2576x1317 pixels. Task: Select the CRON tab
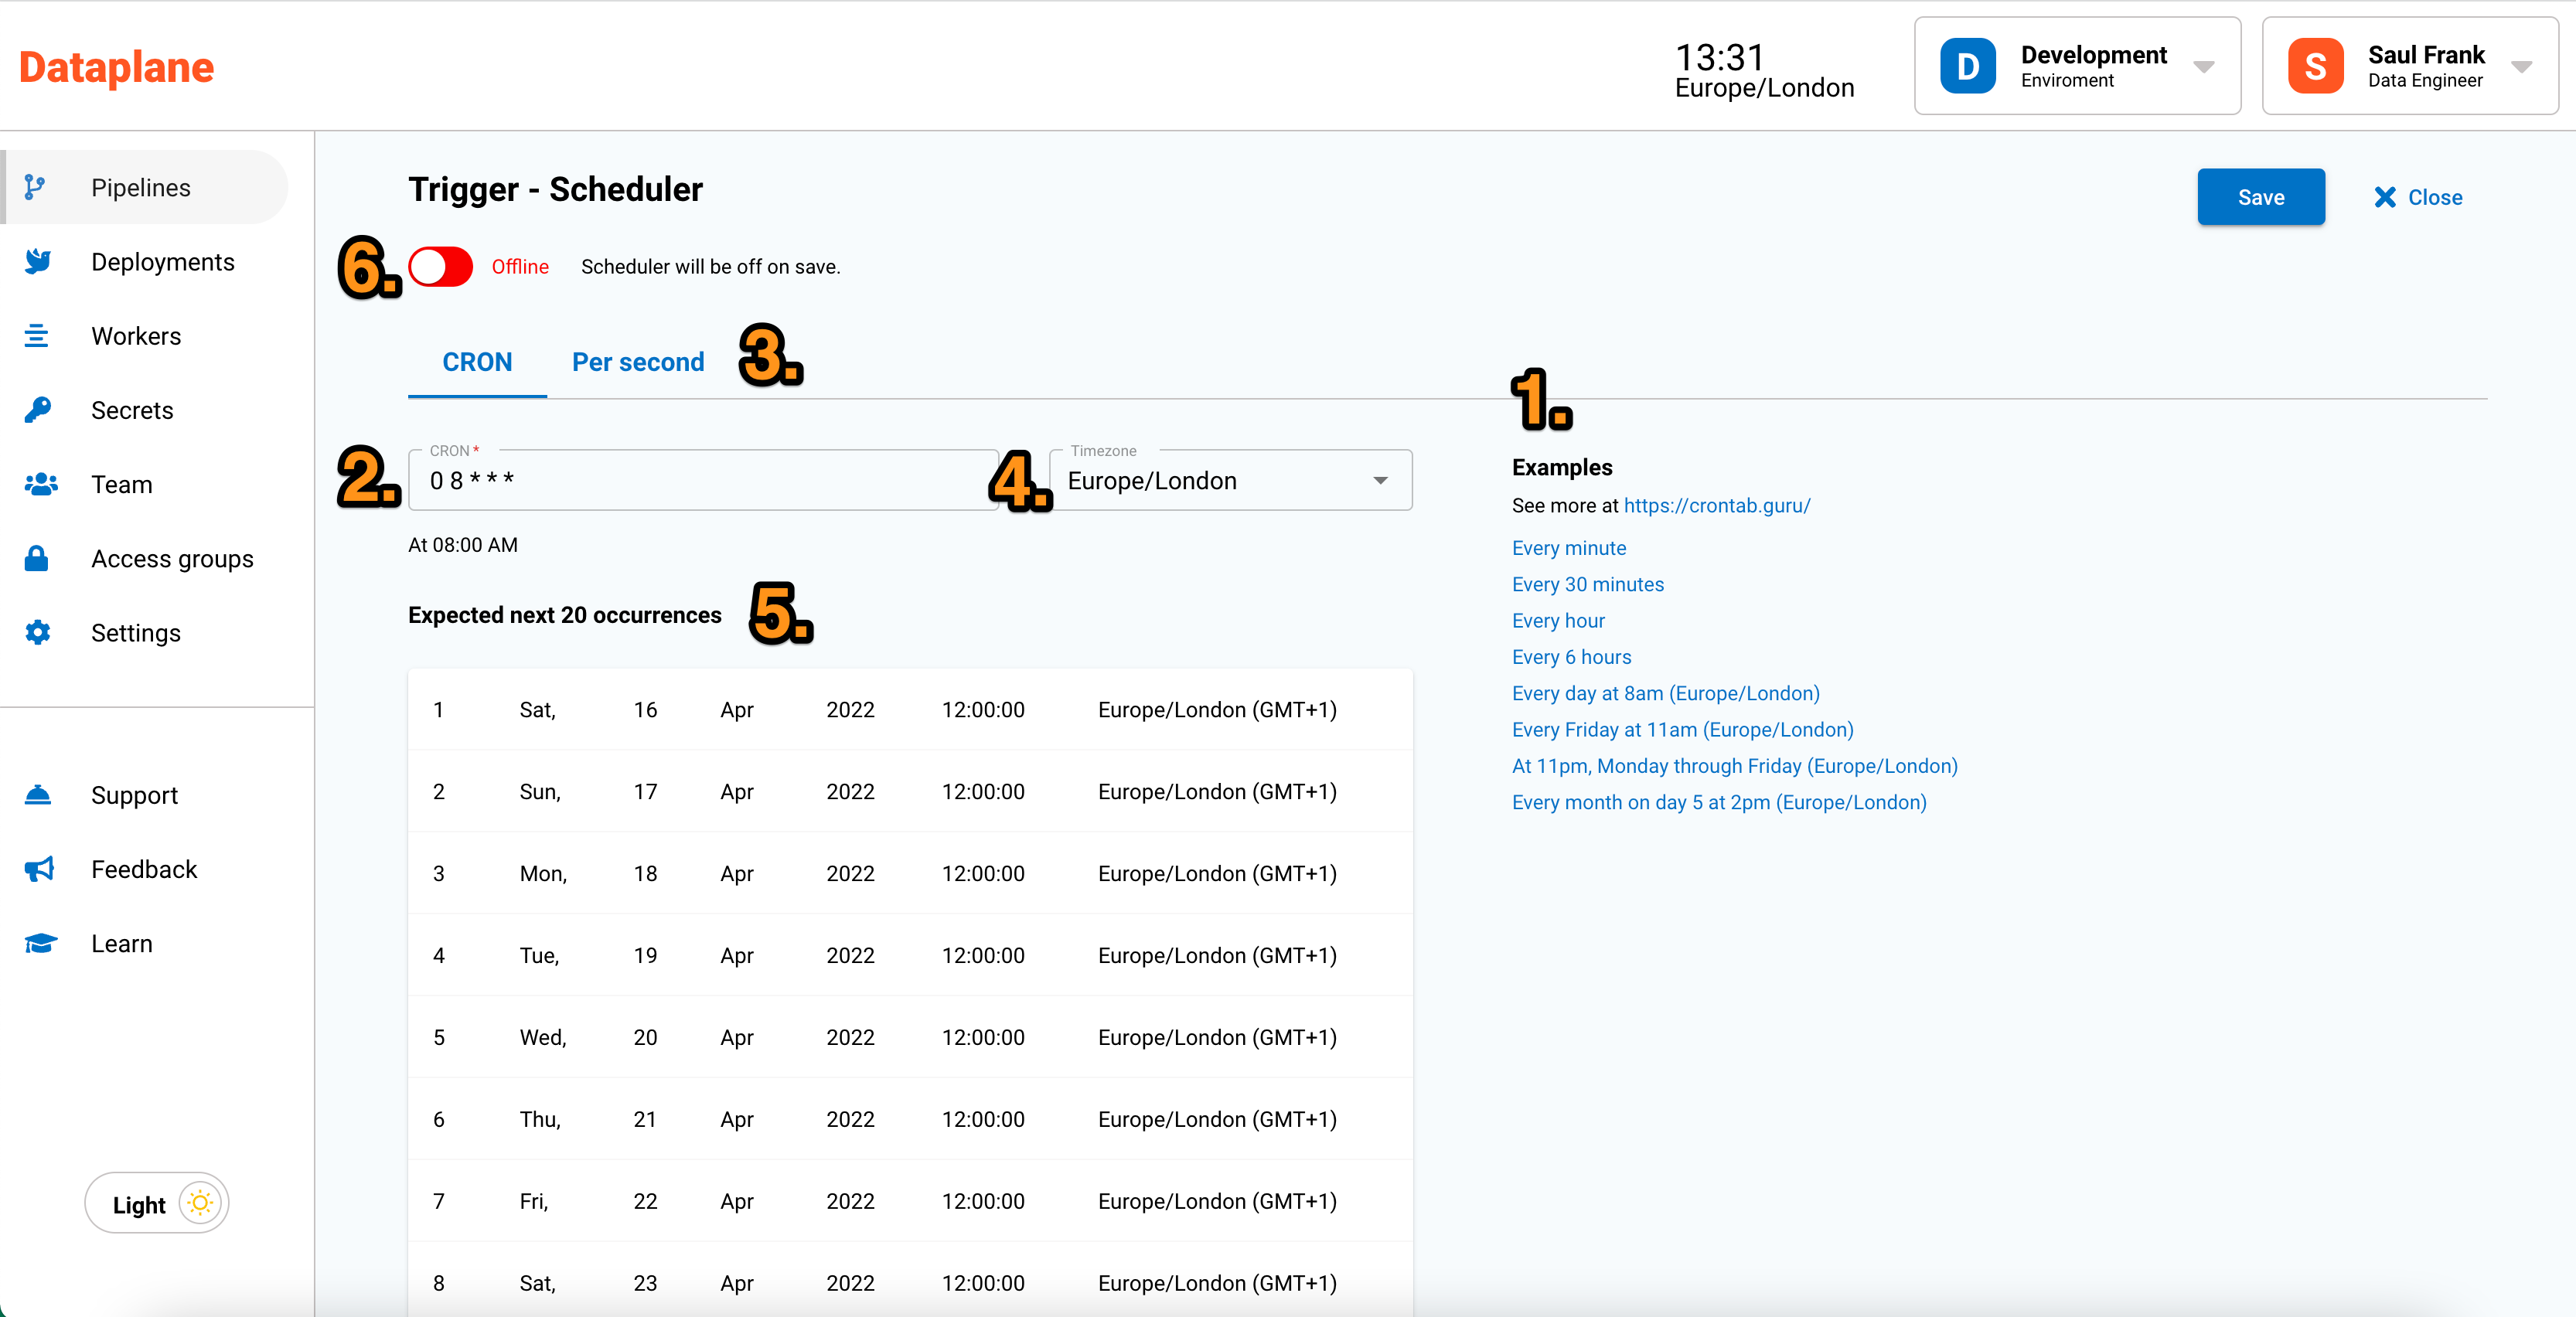pos(477,361)
